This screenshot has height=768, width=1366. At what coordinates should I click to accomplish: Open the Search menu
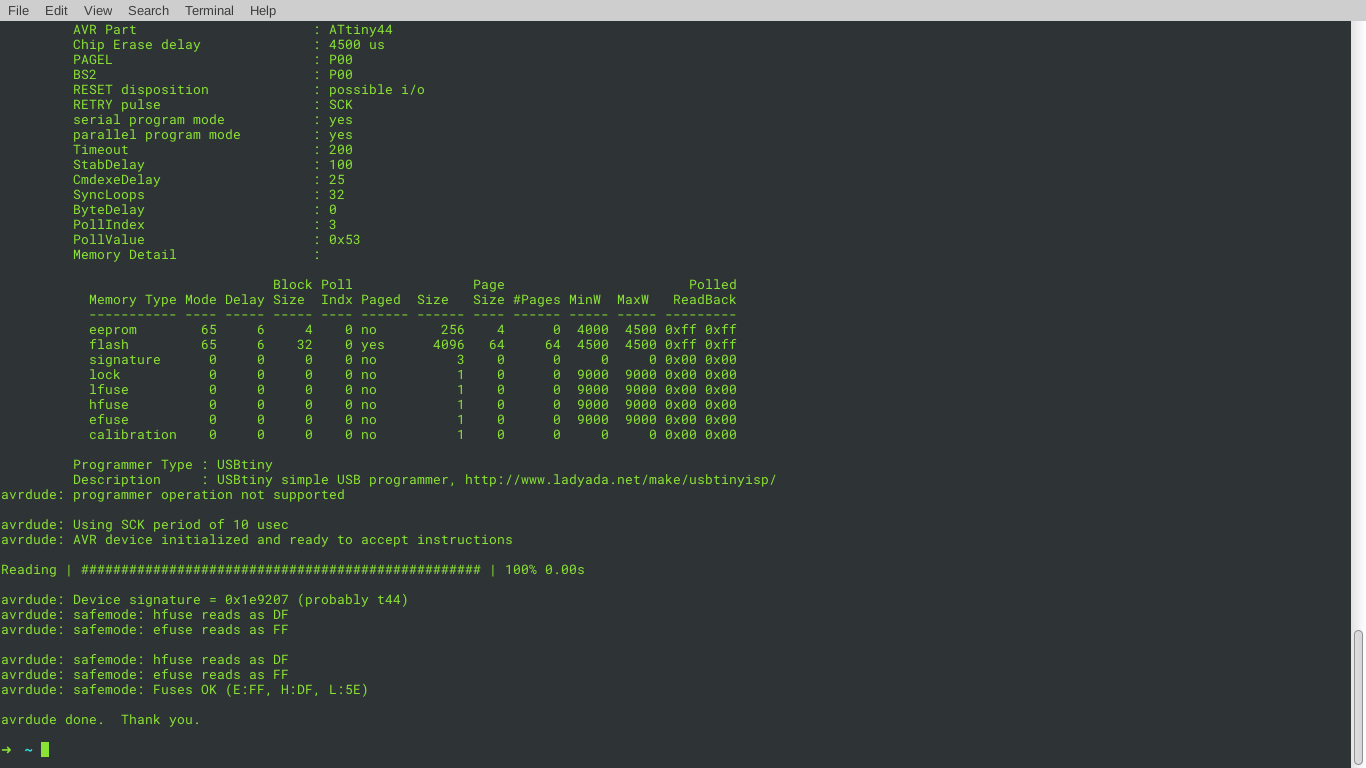148,11
